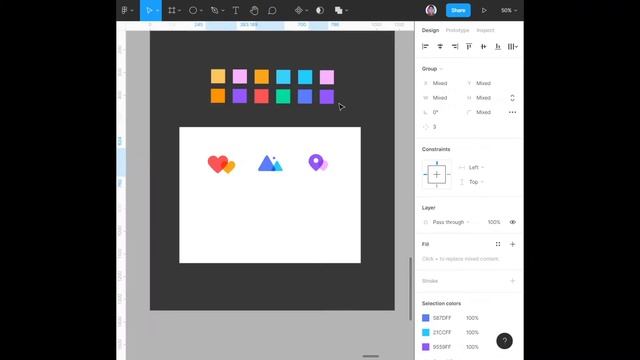The image size is (640, 360).
Task: Click the Width field
Action: [441, 98]
